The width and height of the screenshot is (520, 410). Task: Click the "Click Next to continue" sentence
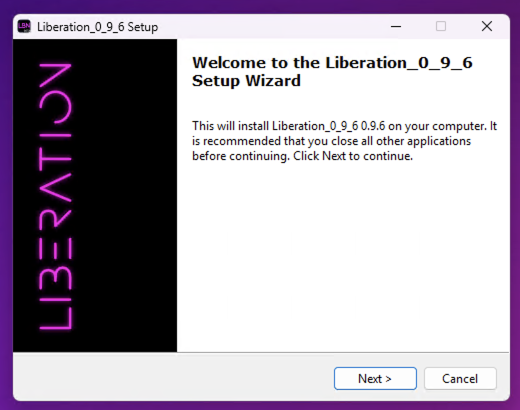click(353, 156)
